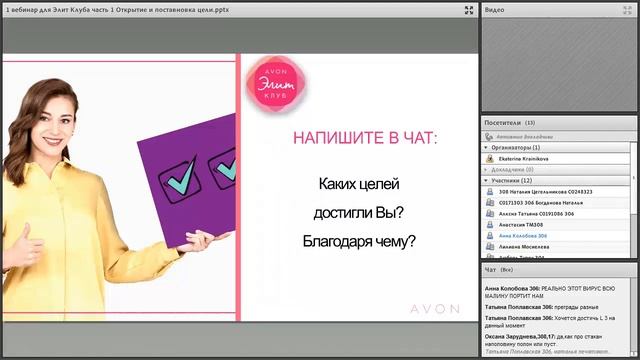The image size is (640, 360).
Task: Click the participant icon beside Лилиана Моснелева
Action: coord(490,247)
